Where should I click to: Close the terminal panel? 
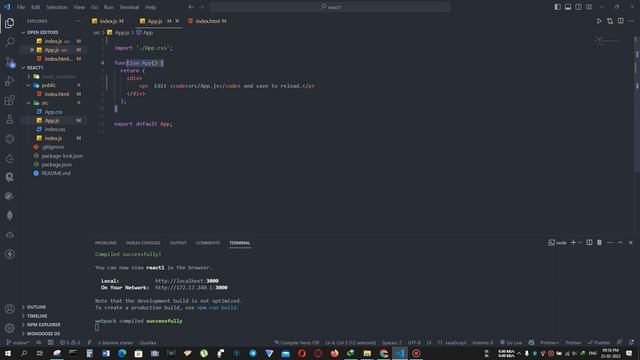tap(631, 242)
